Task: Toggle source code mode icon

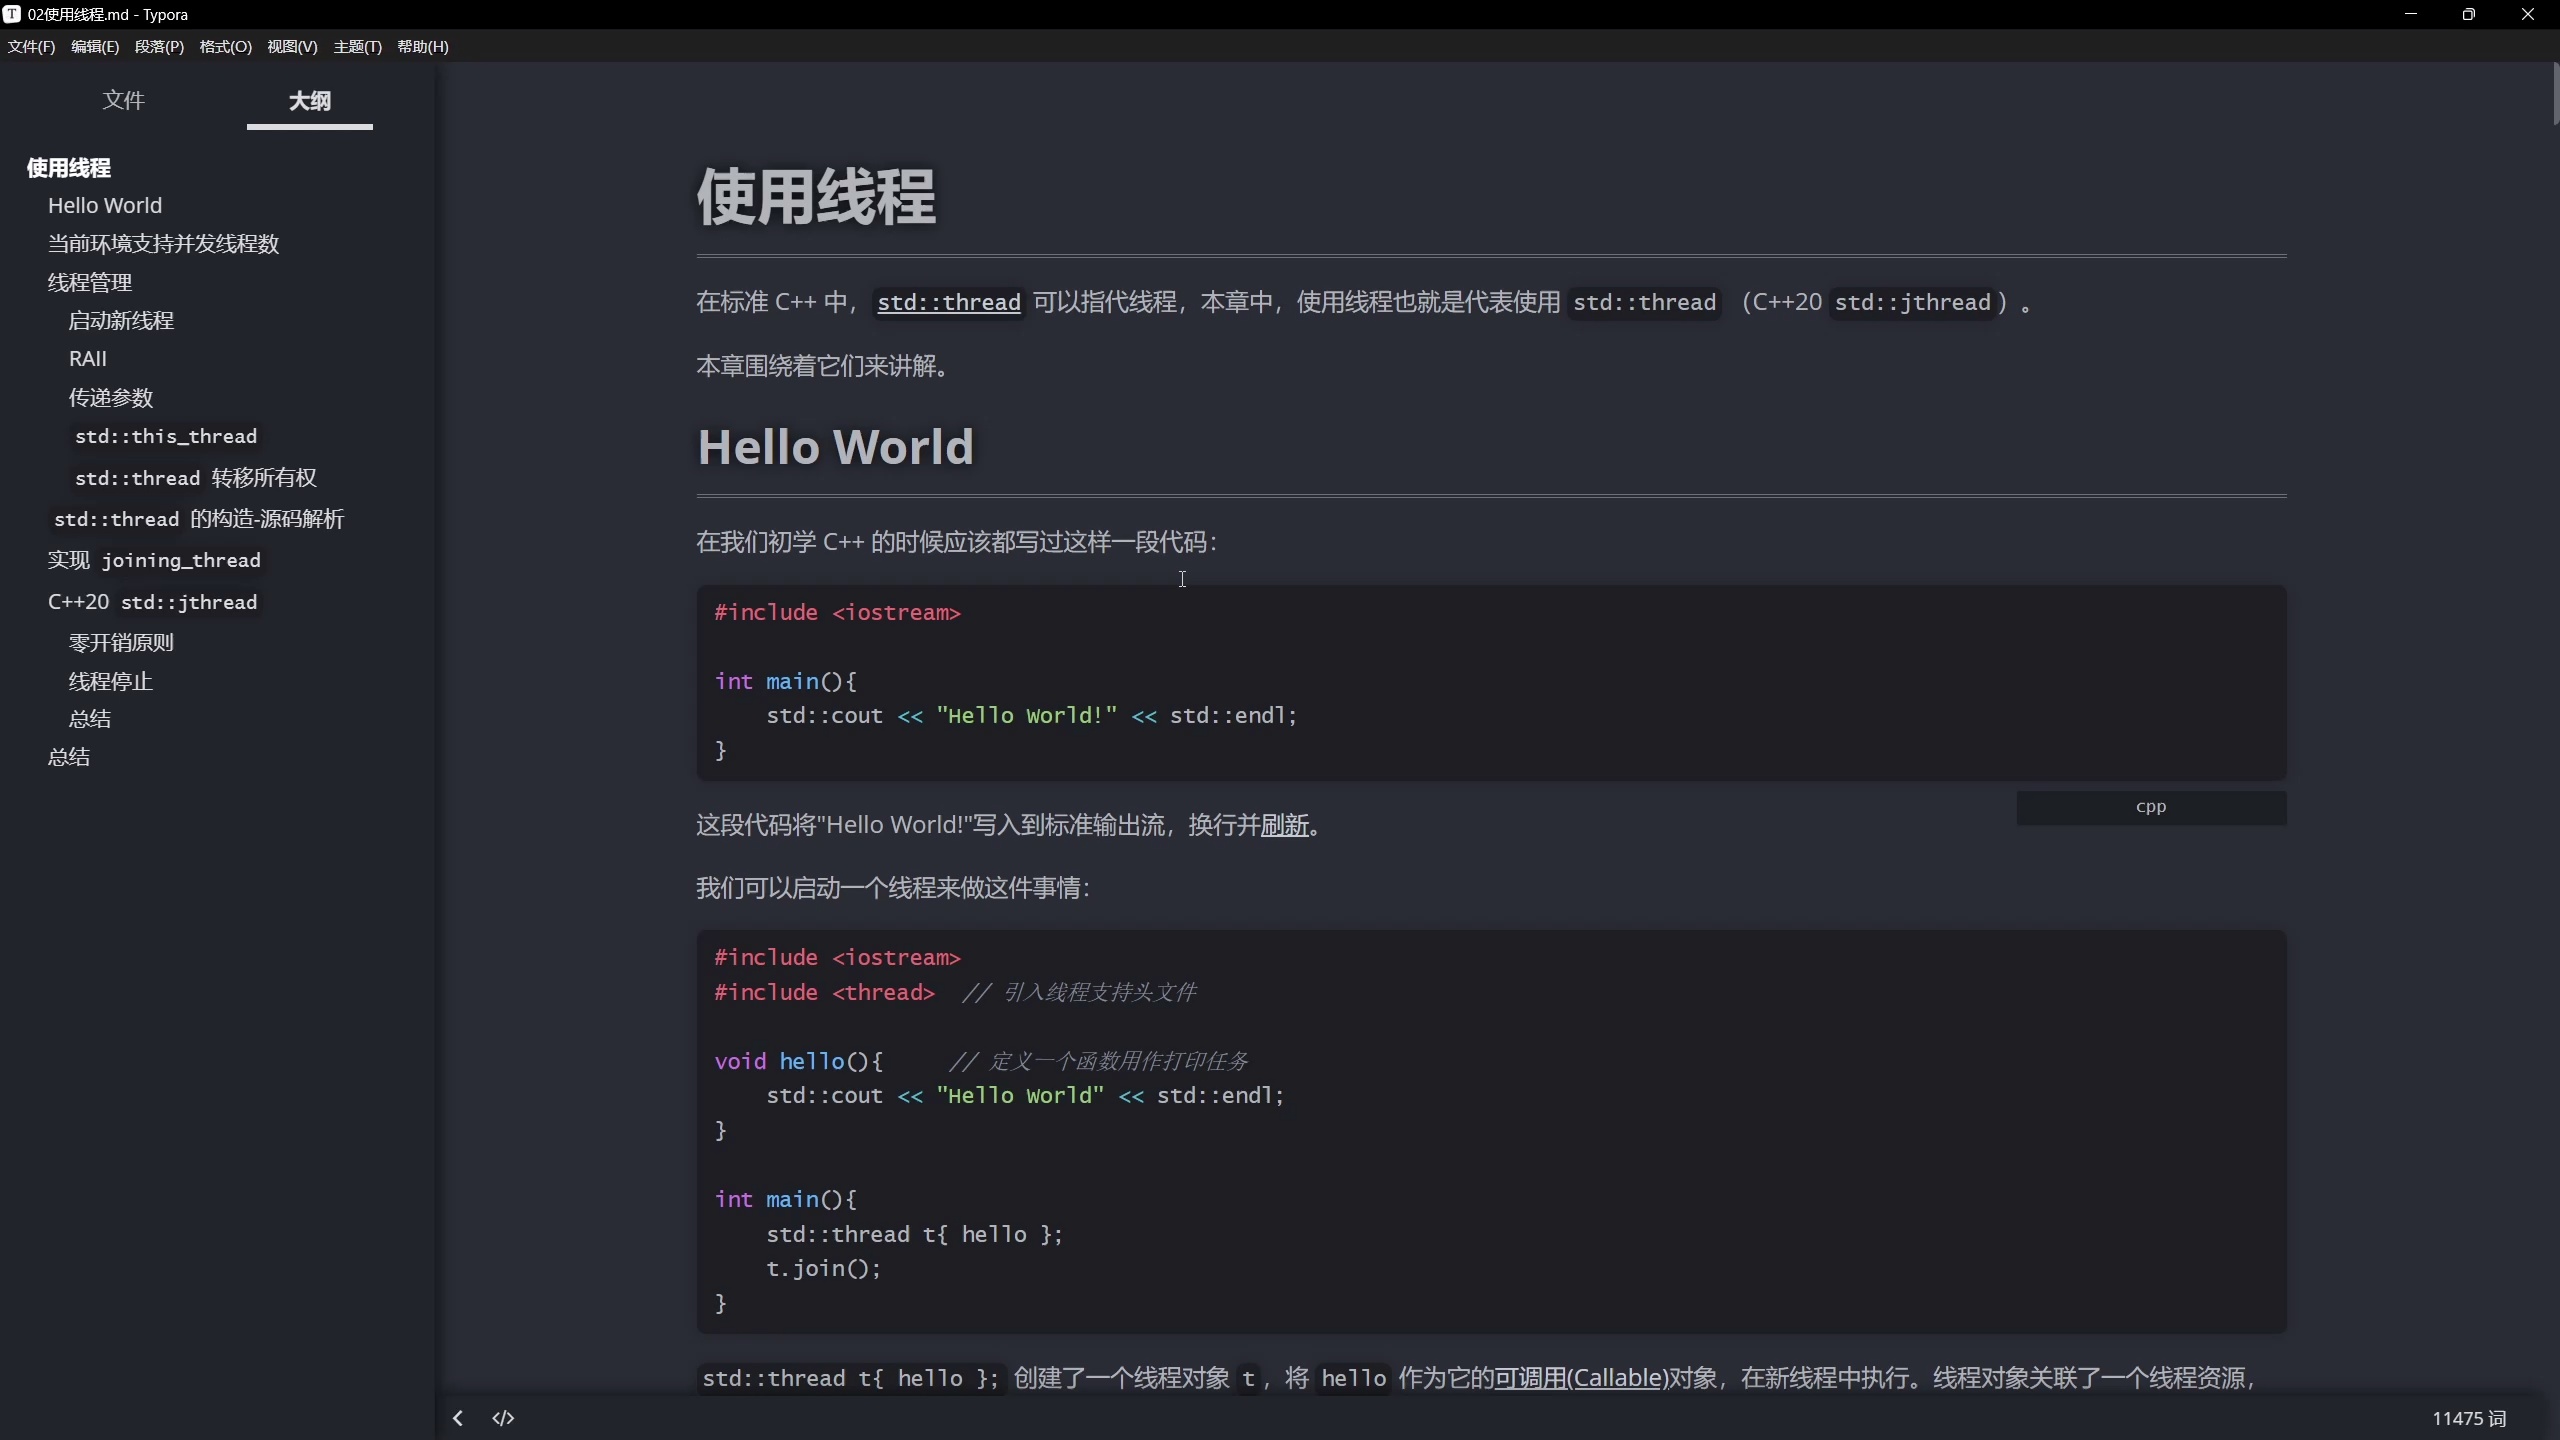Action: (x=503, y=1418)
